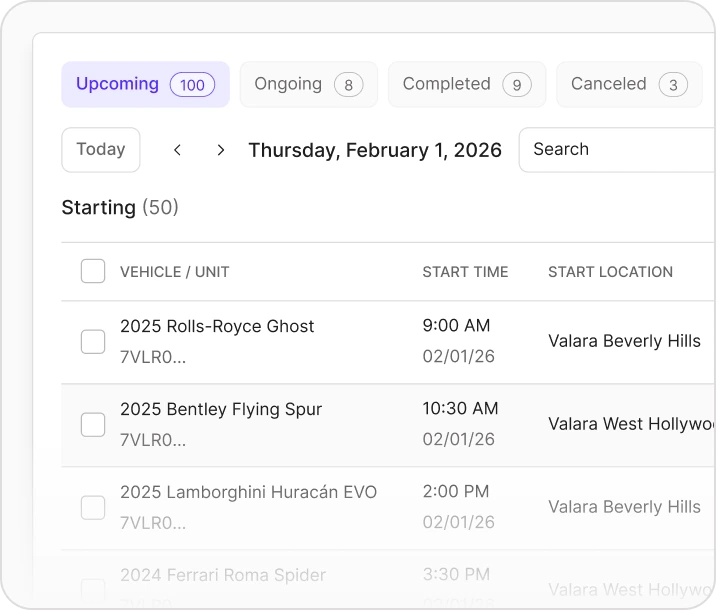The image size is (716, 610).
Task: Check the Lamborghini Huracán EVO row checkbox
Action: 93,508
